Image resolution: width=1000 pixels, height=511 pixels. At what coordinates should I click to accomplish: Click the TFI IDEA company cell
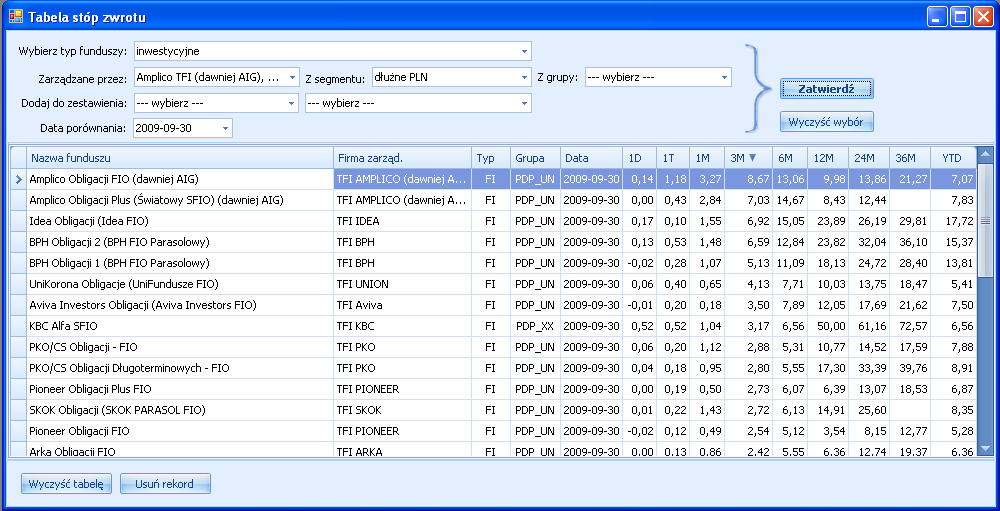[x=402, y=221]
